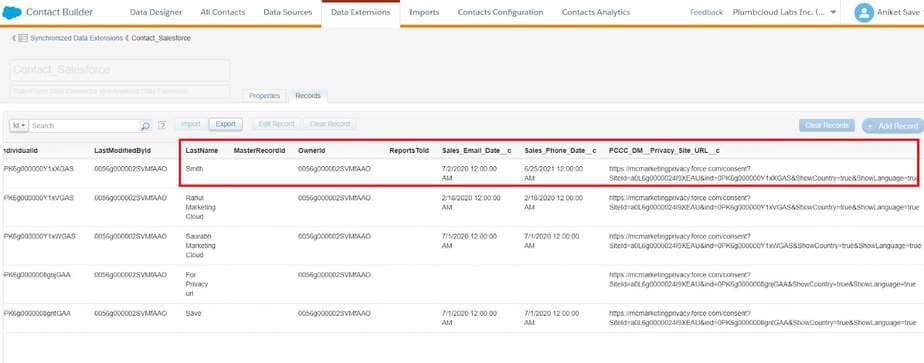Image resolution: width=924 pixels, height=363 pixels.
Task: Click the MasterRecordId column header
Action: 259,151
